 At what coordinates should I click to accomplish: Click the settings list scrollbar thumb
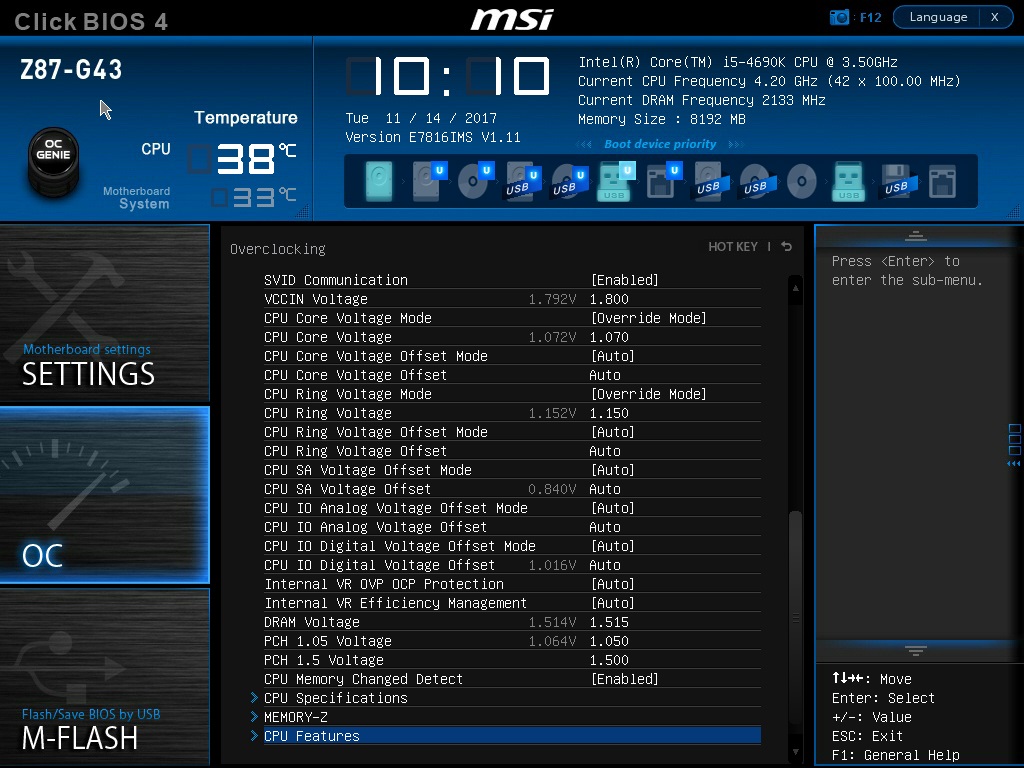pos(795,616)
